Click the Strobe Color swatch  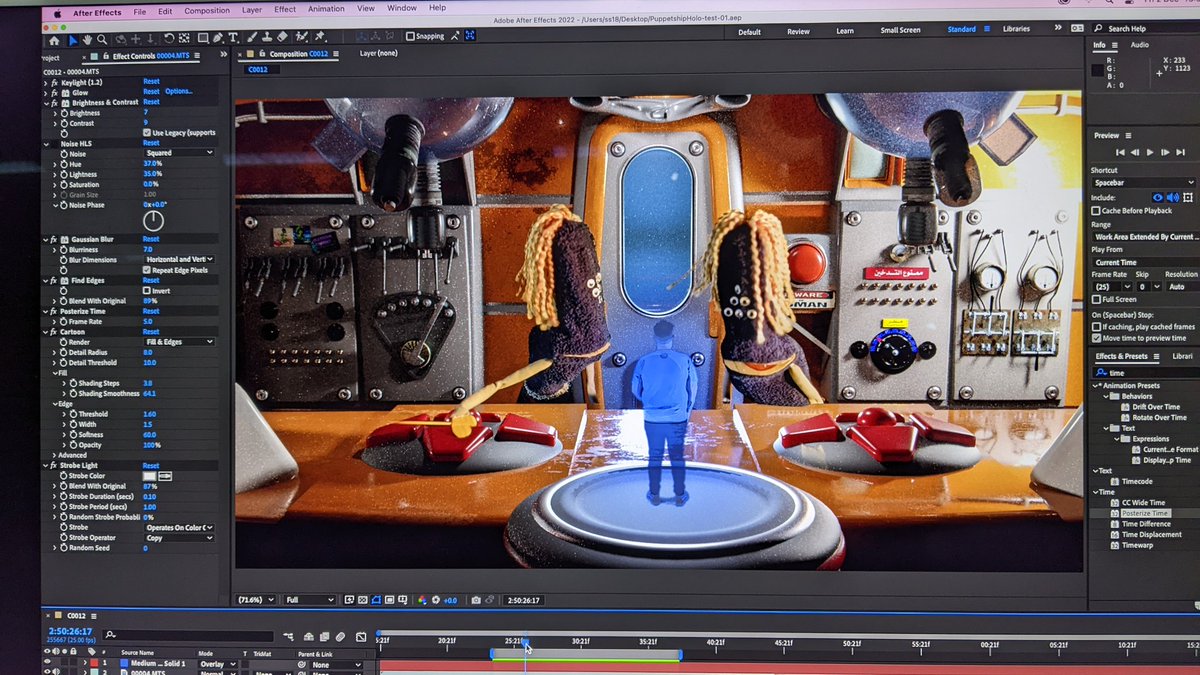(149, 476)
